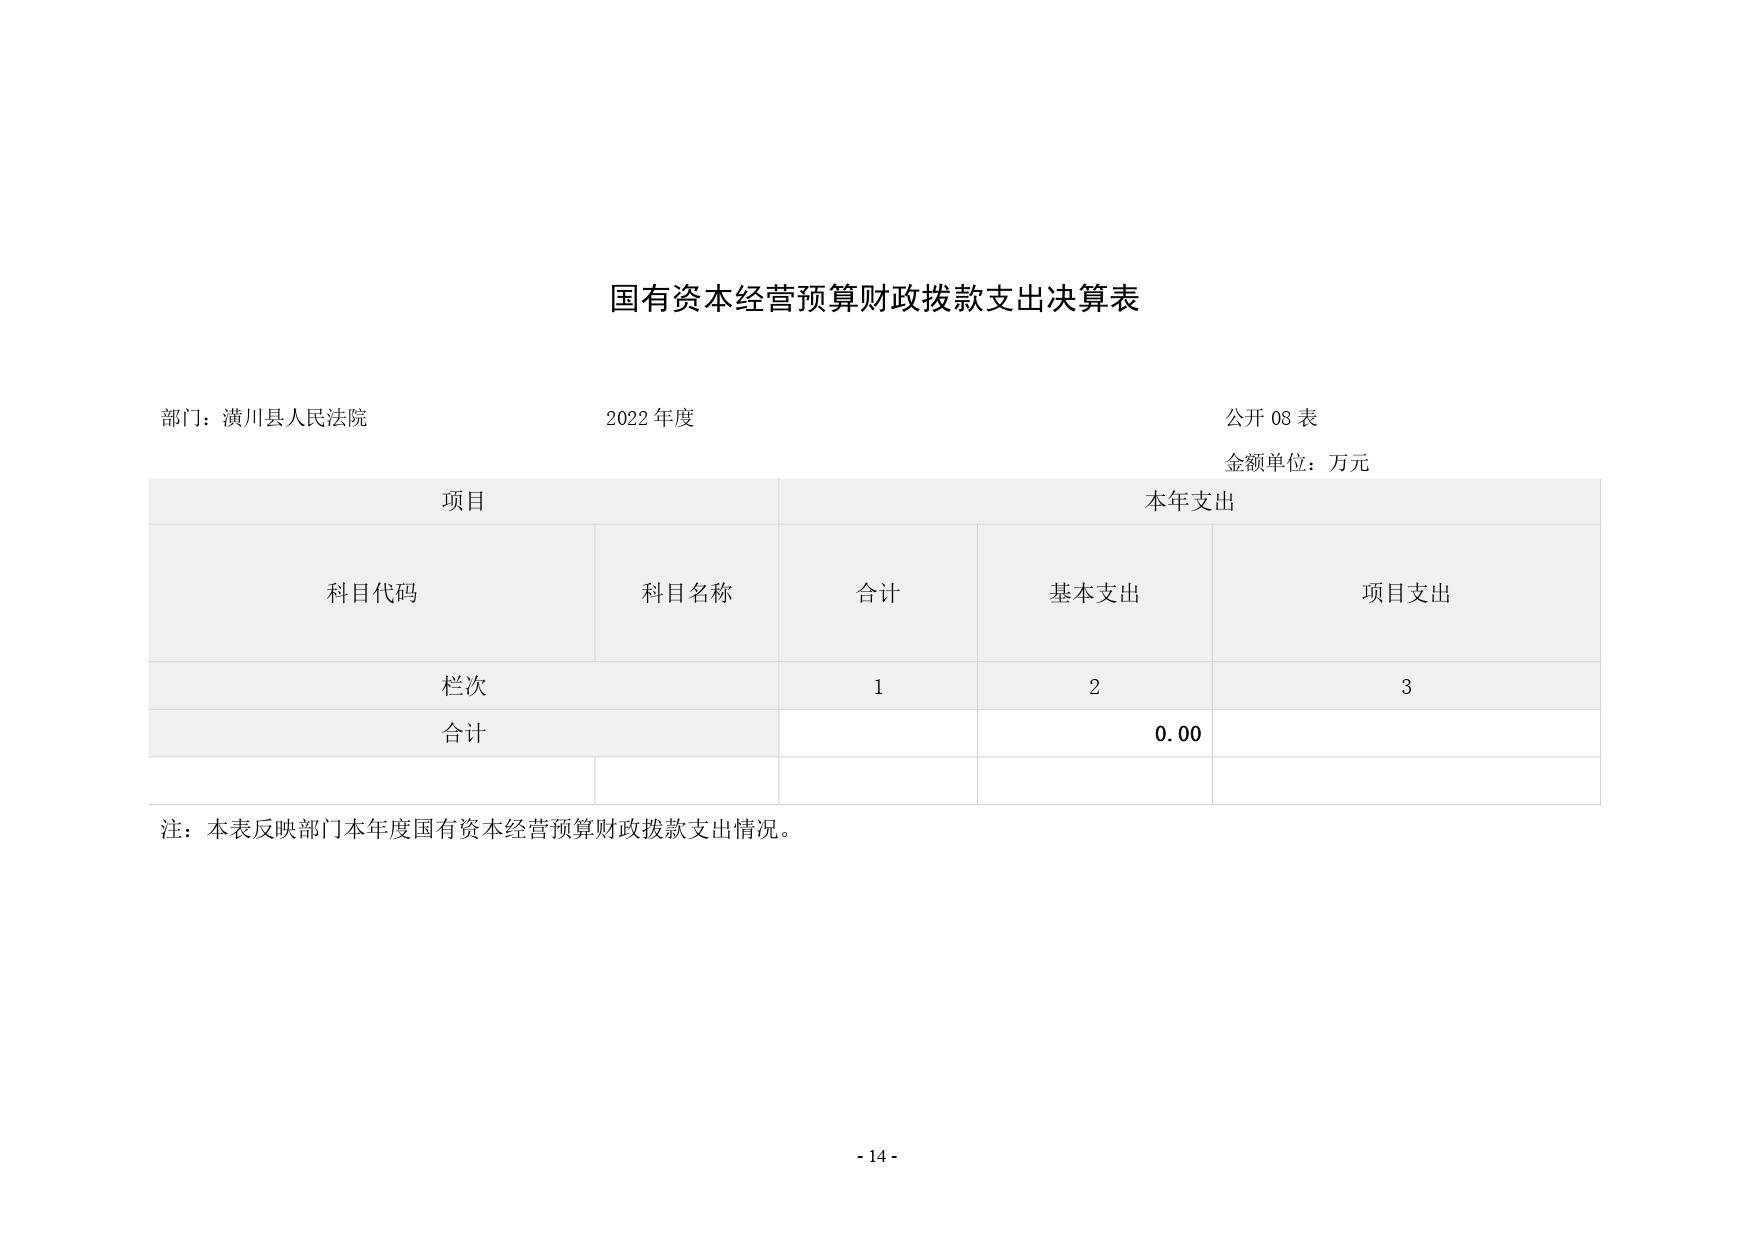Select the footnote starting with 注：本表反映
The width and height of the screenshot is (1754, 1241).
pyautogui.click(x=477, y=830)
